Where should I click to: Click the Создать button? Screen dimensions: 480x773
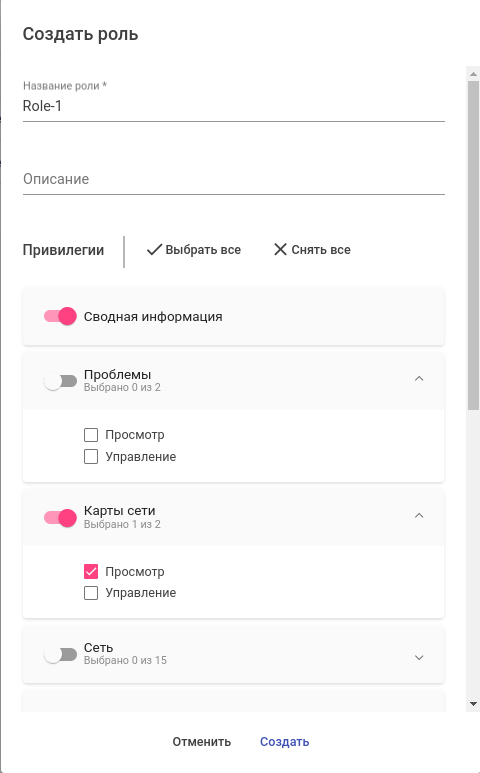284,741
